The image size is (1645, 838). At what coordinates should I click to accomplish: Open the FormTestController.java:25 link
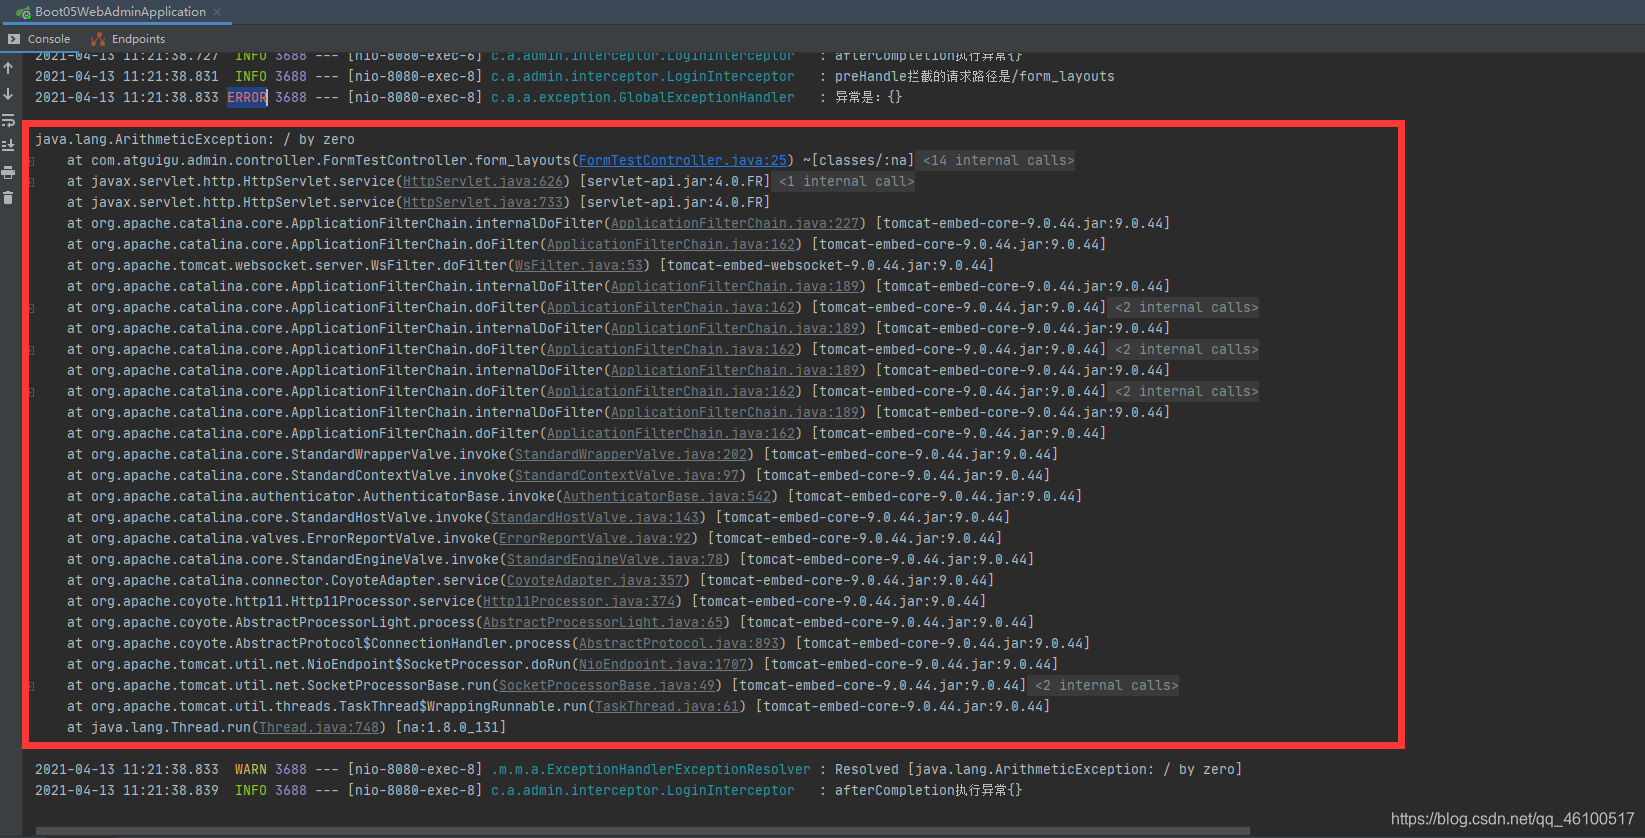pyautogui.click(x=683, y=160)
